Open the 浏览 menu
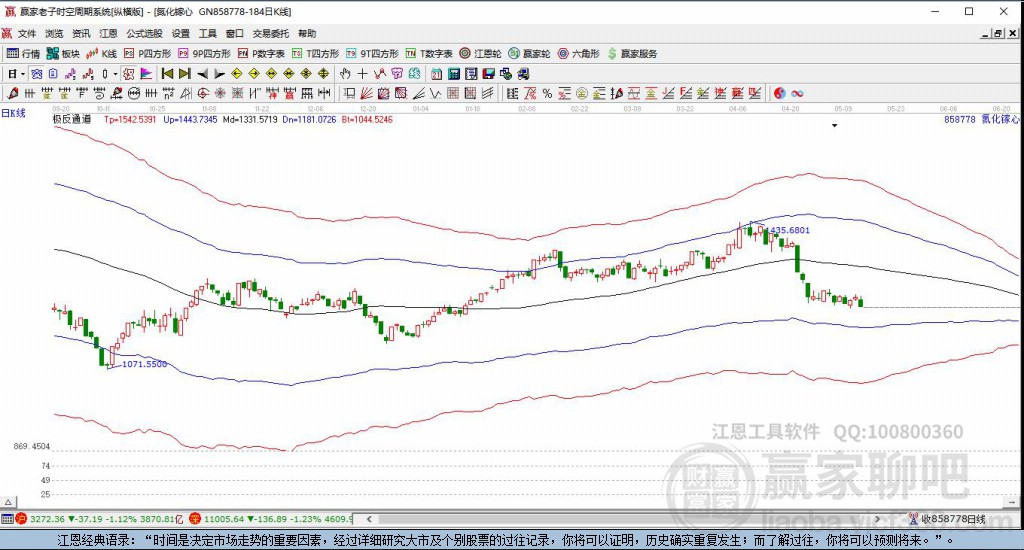This screenshot has width=1024, height=550. coord(54,33)
